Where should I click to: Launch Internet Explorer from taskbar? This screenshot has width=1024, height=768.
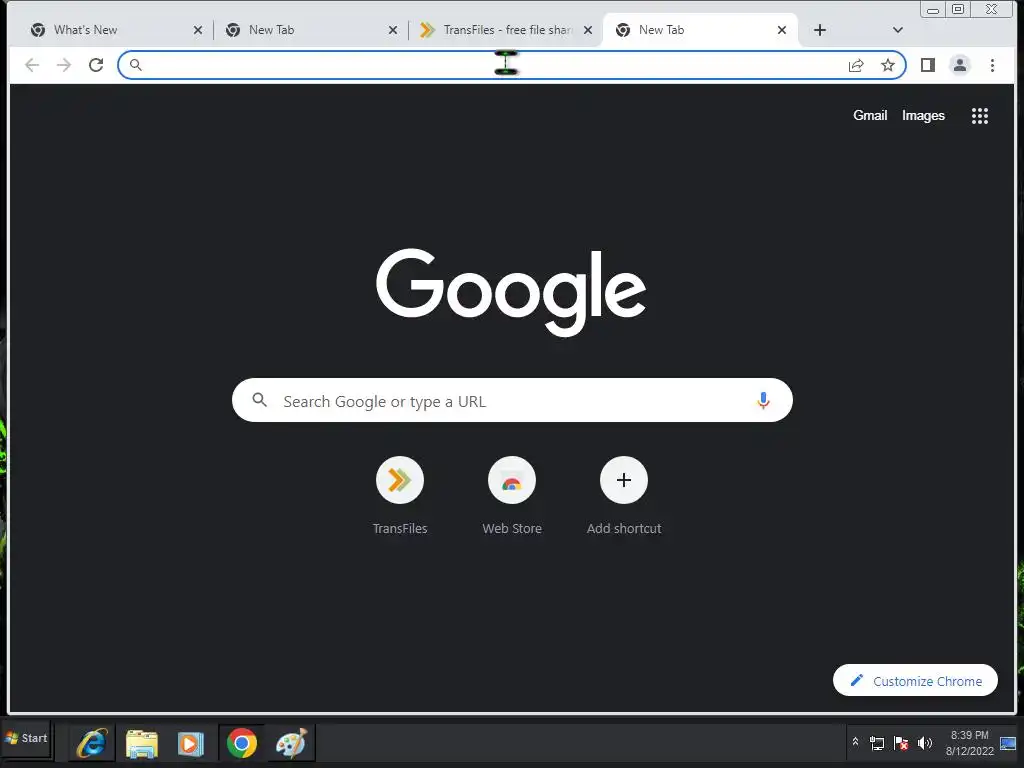(x=92, y=743)
